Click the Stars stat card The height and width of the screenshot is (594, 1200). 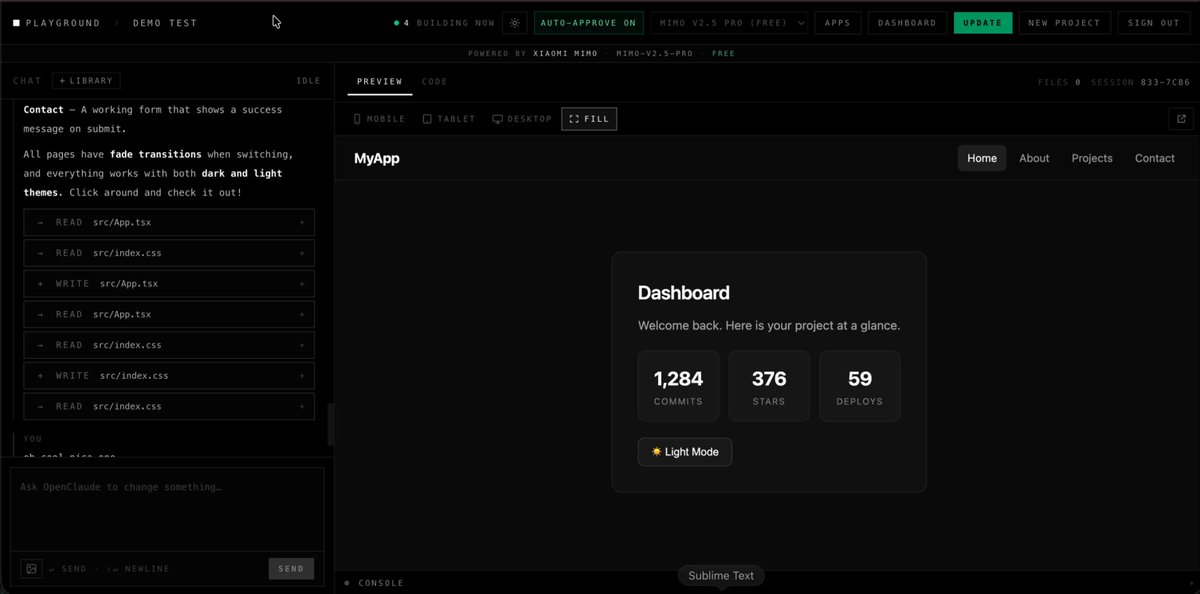click(769, 386)
